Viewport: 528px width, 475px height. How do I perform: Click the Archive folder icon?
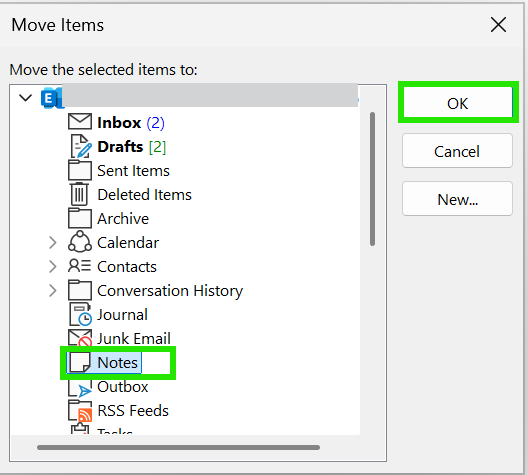(x=80, y=218)
